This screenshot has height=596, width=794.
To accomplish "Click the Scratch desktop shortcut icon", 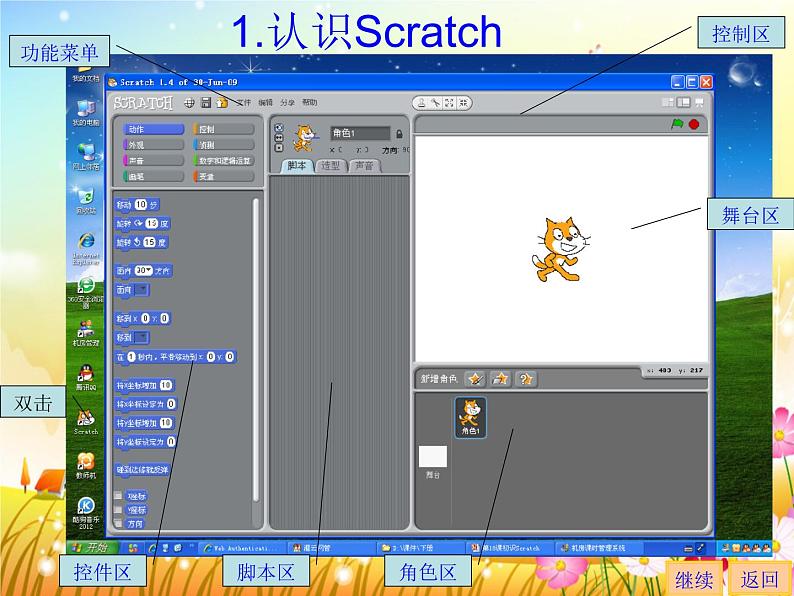I will pyautogui.click(x=86, y=422).
